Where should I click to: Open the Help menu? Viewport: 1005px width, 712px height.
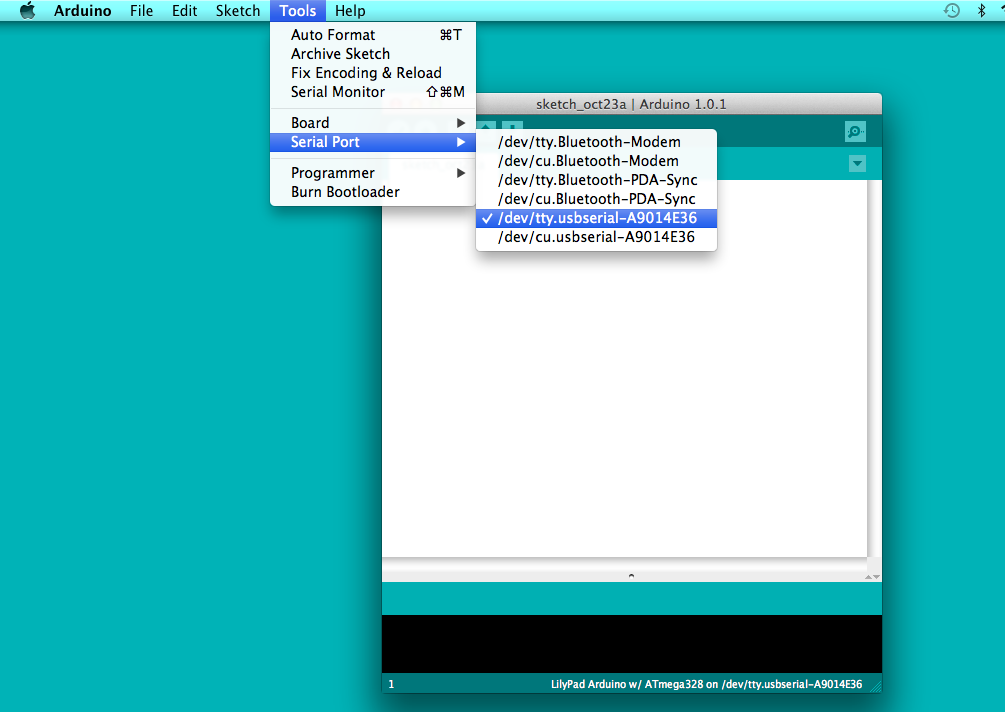(x=350, y=11)
